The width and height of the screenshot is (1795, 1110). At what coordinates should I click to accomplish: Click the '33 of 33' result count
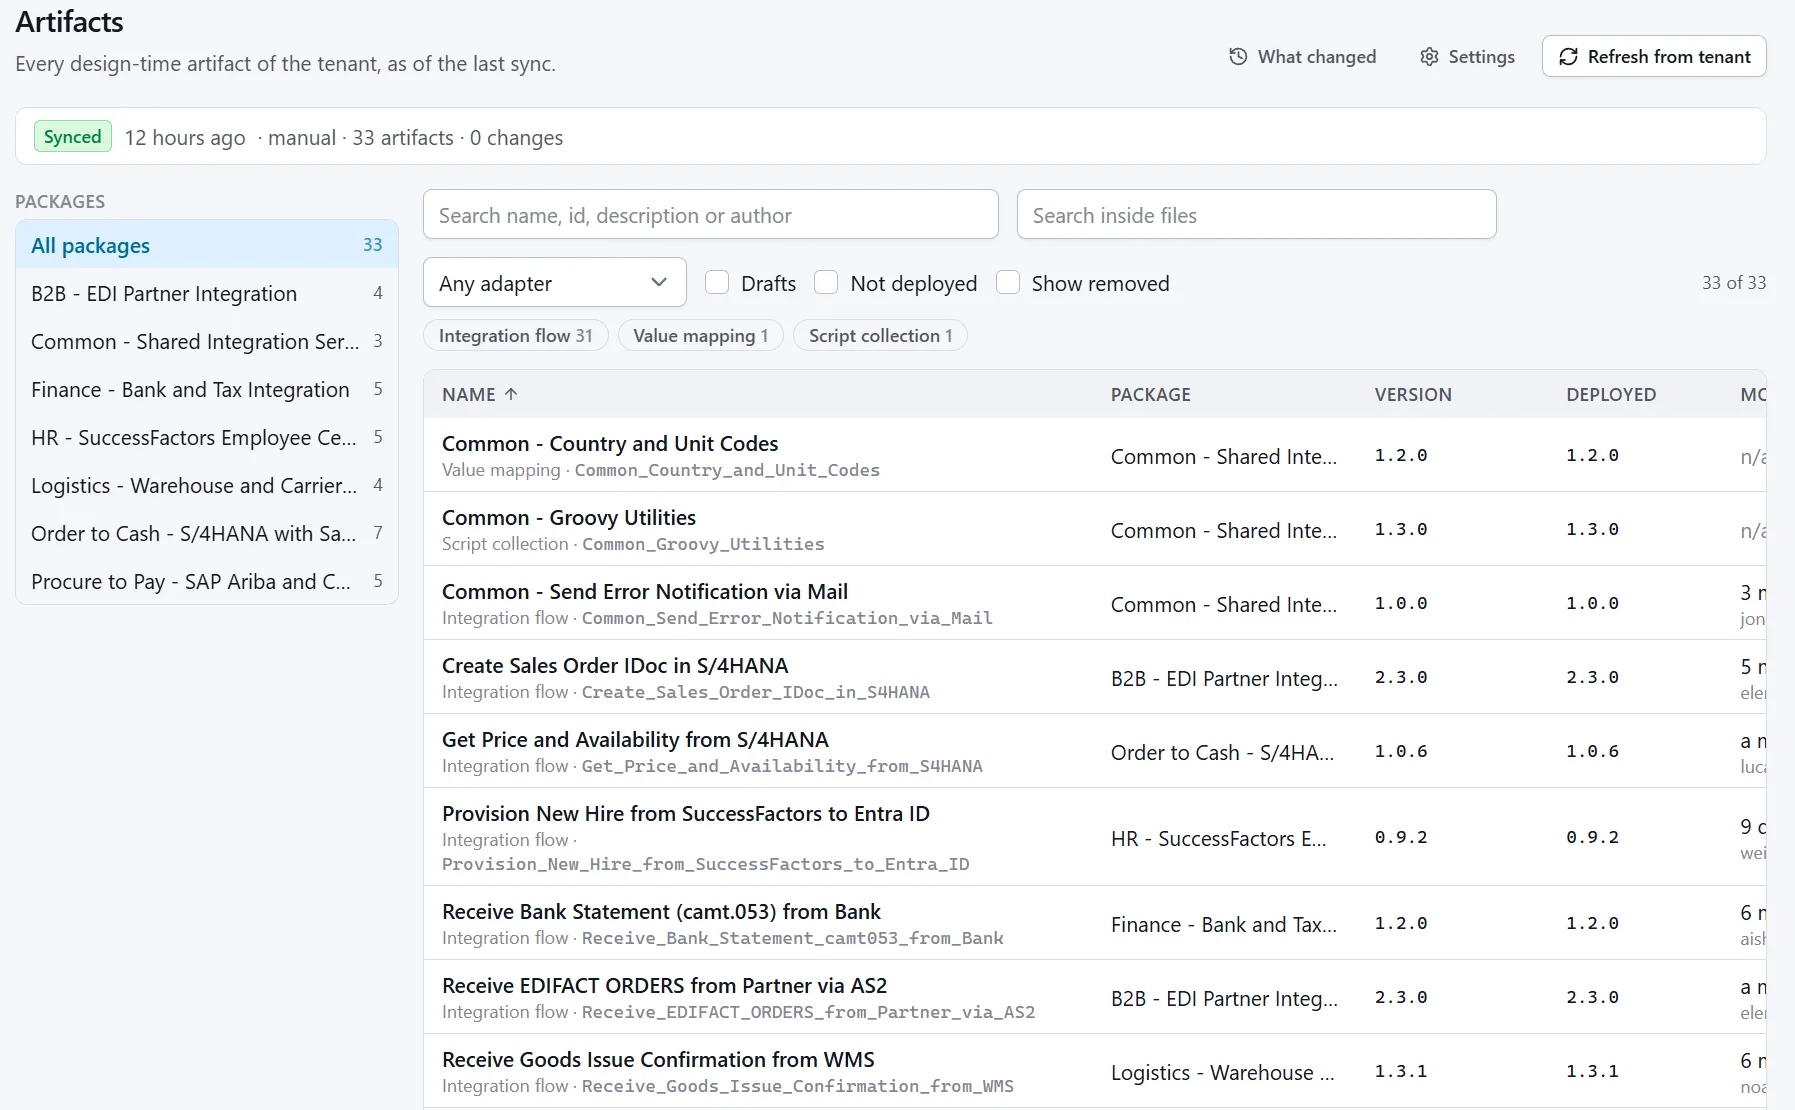(x=1734, y=283)
